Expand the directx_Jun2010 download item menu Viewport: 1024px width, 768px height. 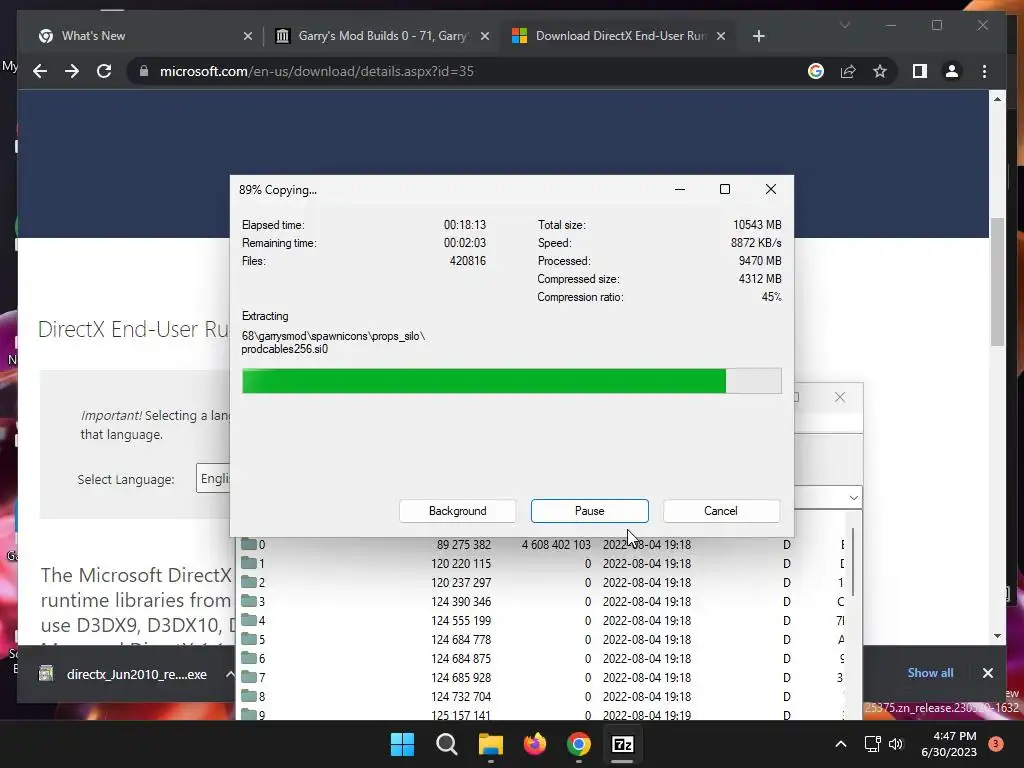(x=229, y=674)
